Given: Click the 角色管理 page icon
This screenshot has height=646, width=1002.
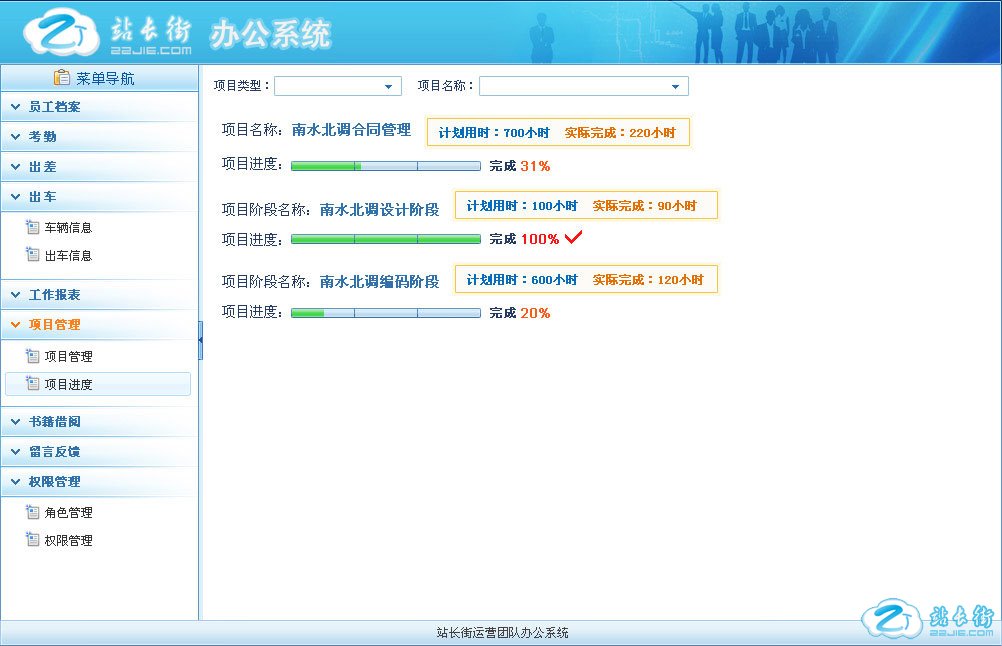Looking at the screenshot, I should [x=33, y=512].
